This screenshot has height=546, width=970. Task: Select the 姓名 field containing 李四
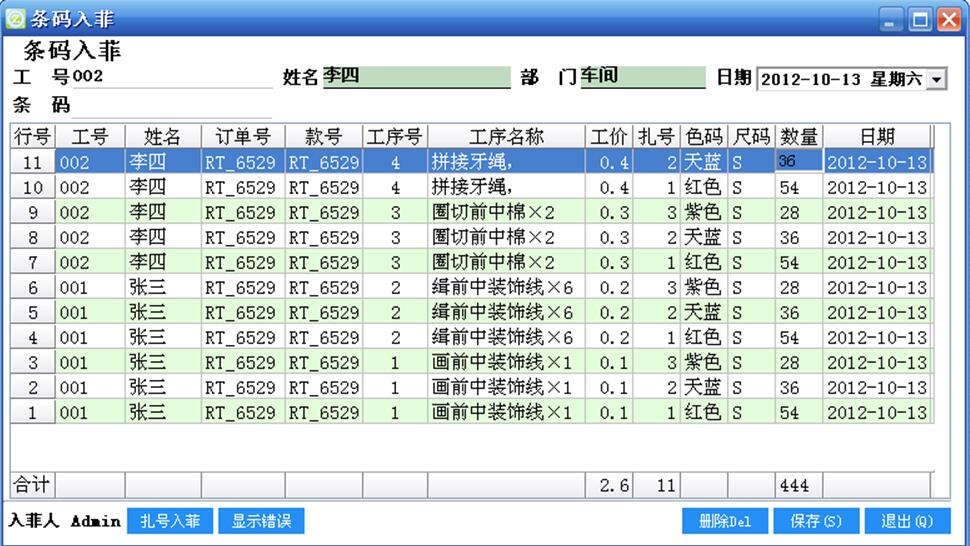416,77
